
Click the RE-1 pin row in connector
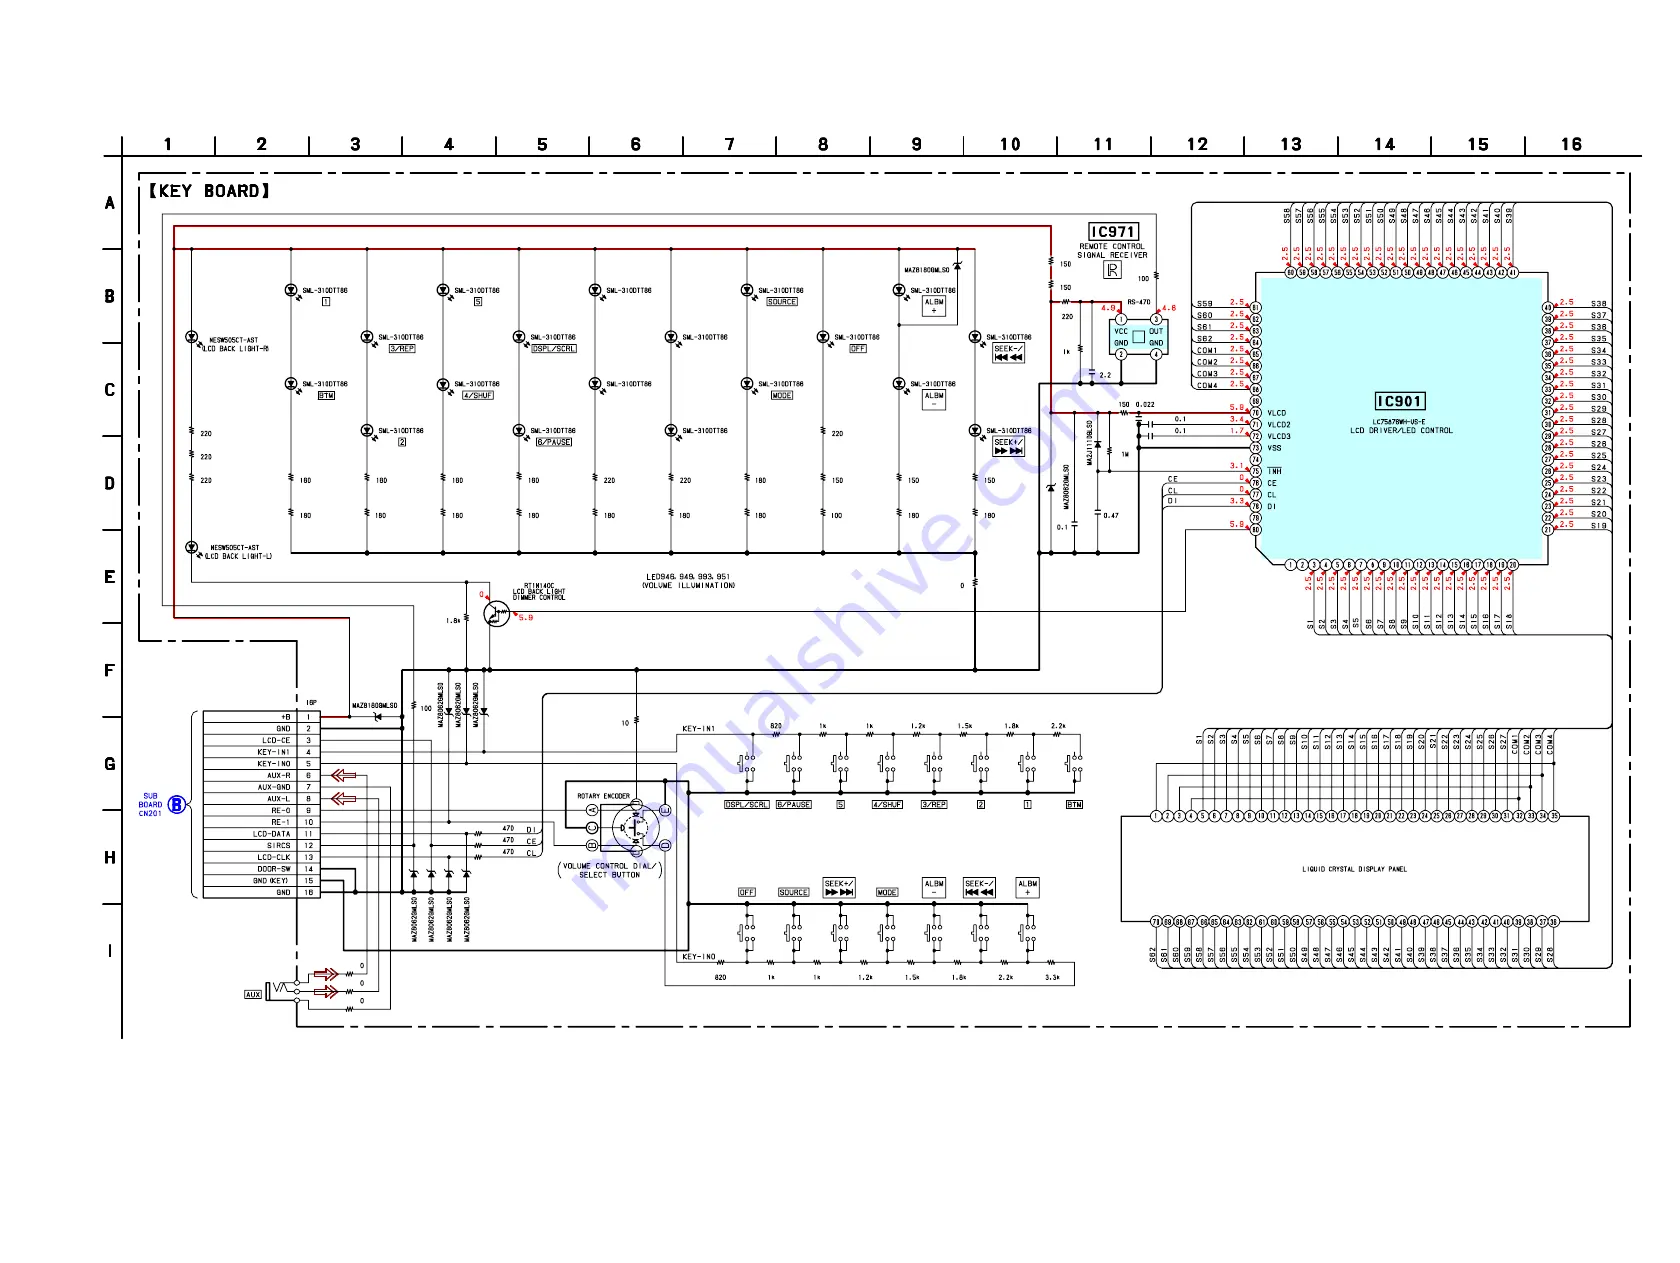click(262, 822)
